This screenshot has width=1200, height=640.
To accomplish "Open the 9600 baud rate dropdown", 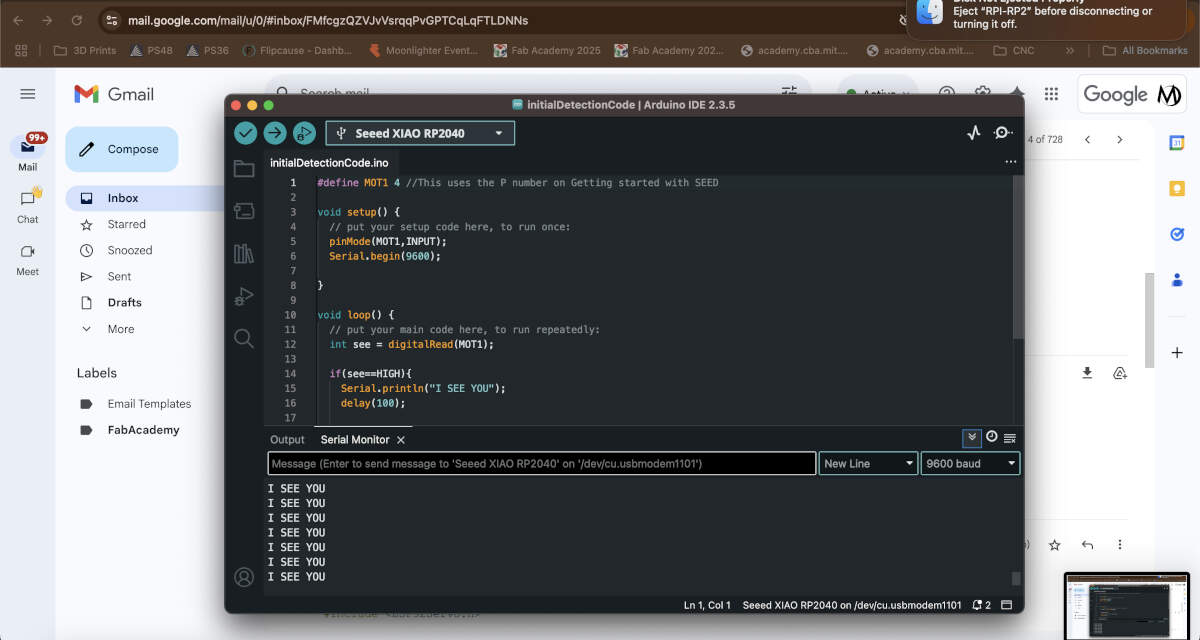I will click(x=970, y=464).
